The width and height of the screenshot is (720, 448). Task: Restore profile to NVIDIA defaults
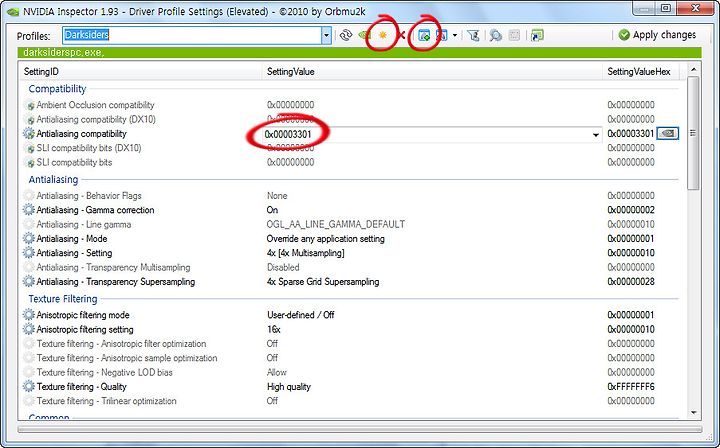point(364,35)
